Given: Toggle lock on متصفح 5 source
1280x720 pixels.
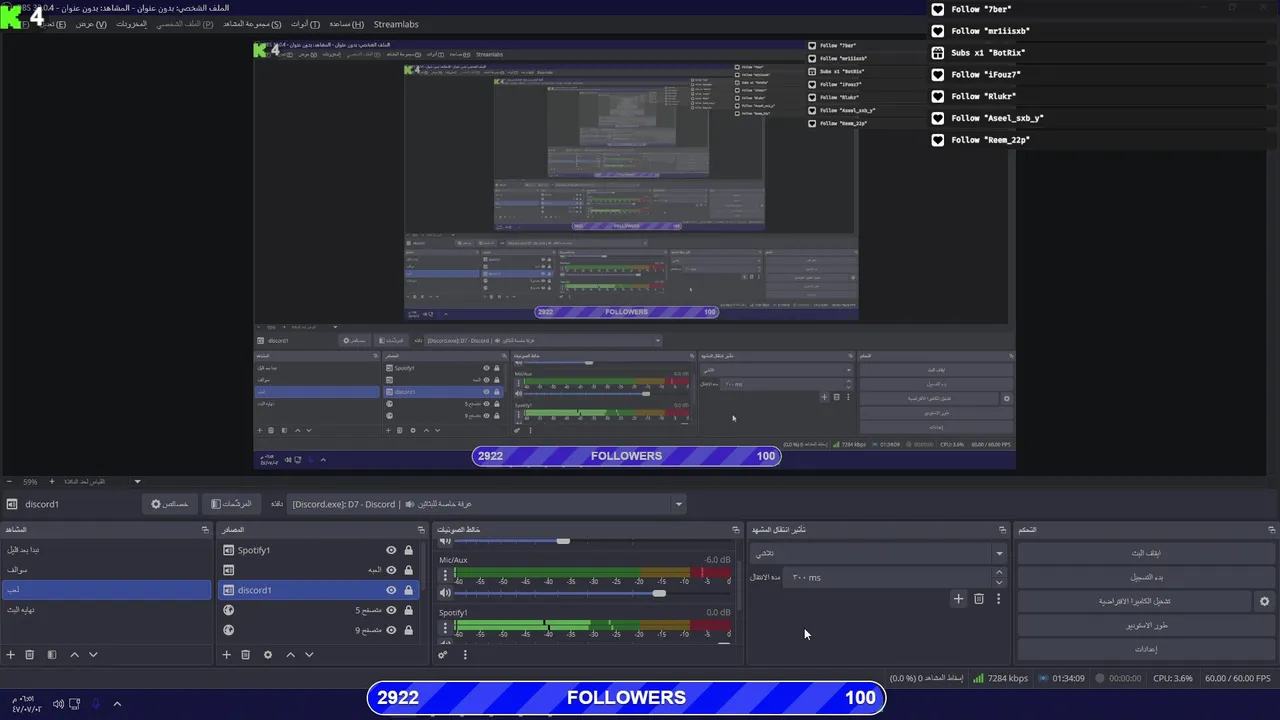Looking at the screenshot, I should [408, 610].
